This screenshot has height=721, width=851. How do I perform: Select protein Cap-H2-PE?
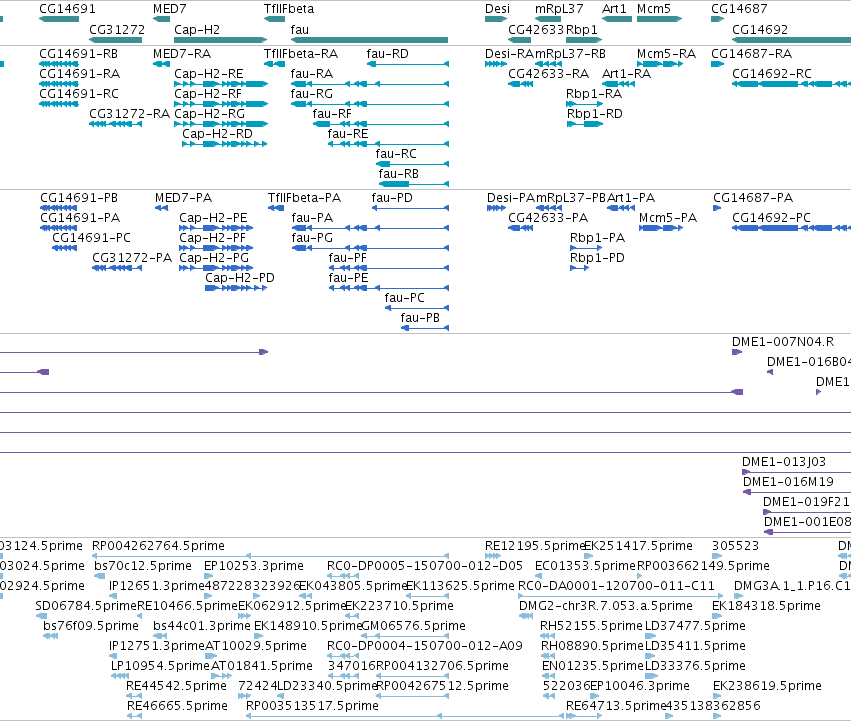[x=216, y=228]
